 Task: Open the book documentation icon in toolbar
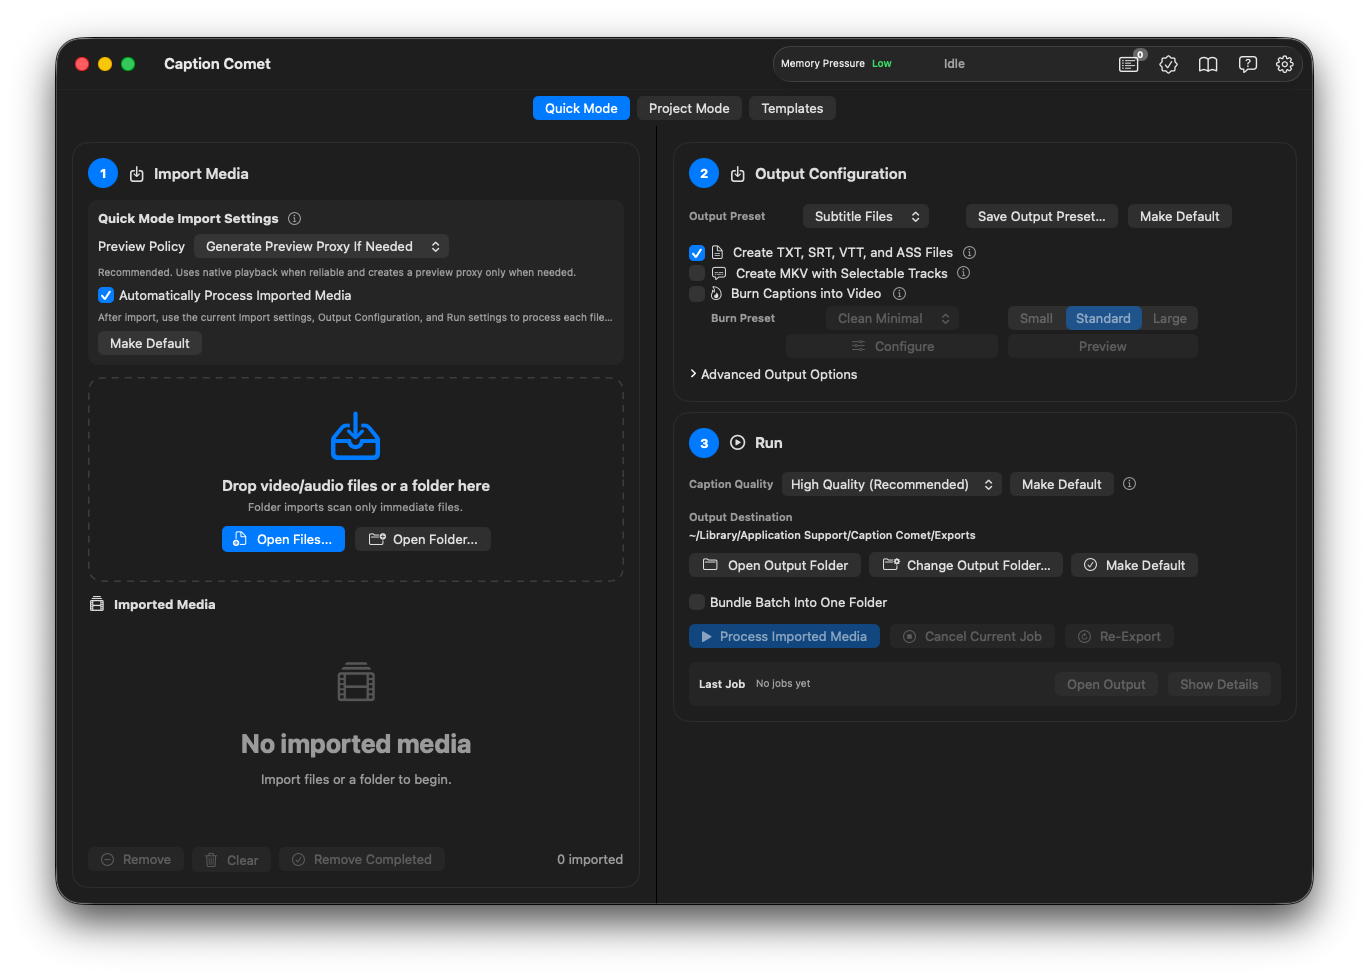[x=1208, y=64]
